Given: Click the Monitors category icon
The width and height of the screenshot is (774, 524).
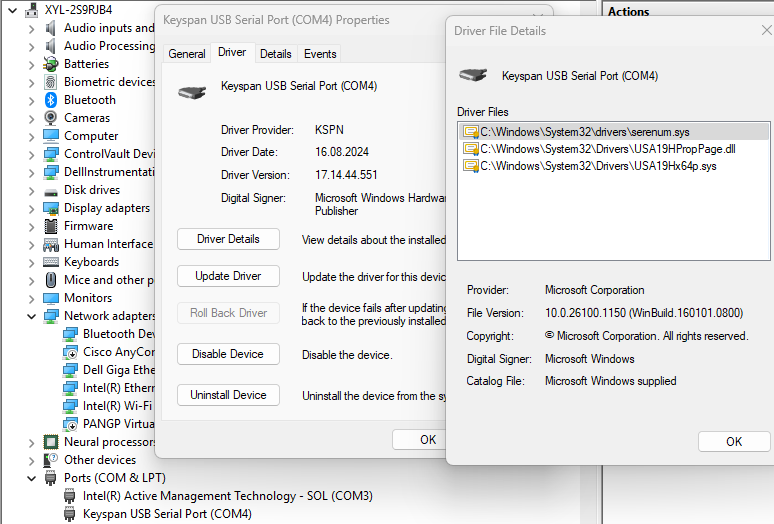Looking at the screenshot, I should click(50, 298).
